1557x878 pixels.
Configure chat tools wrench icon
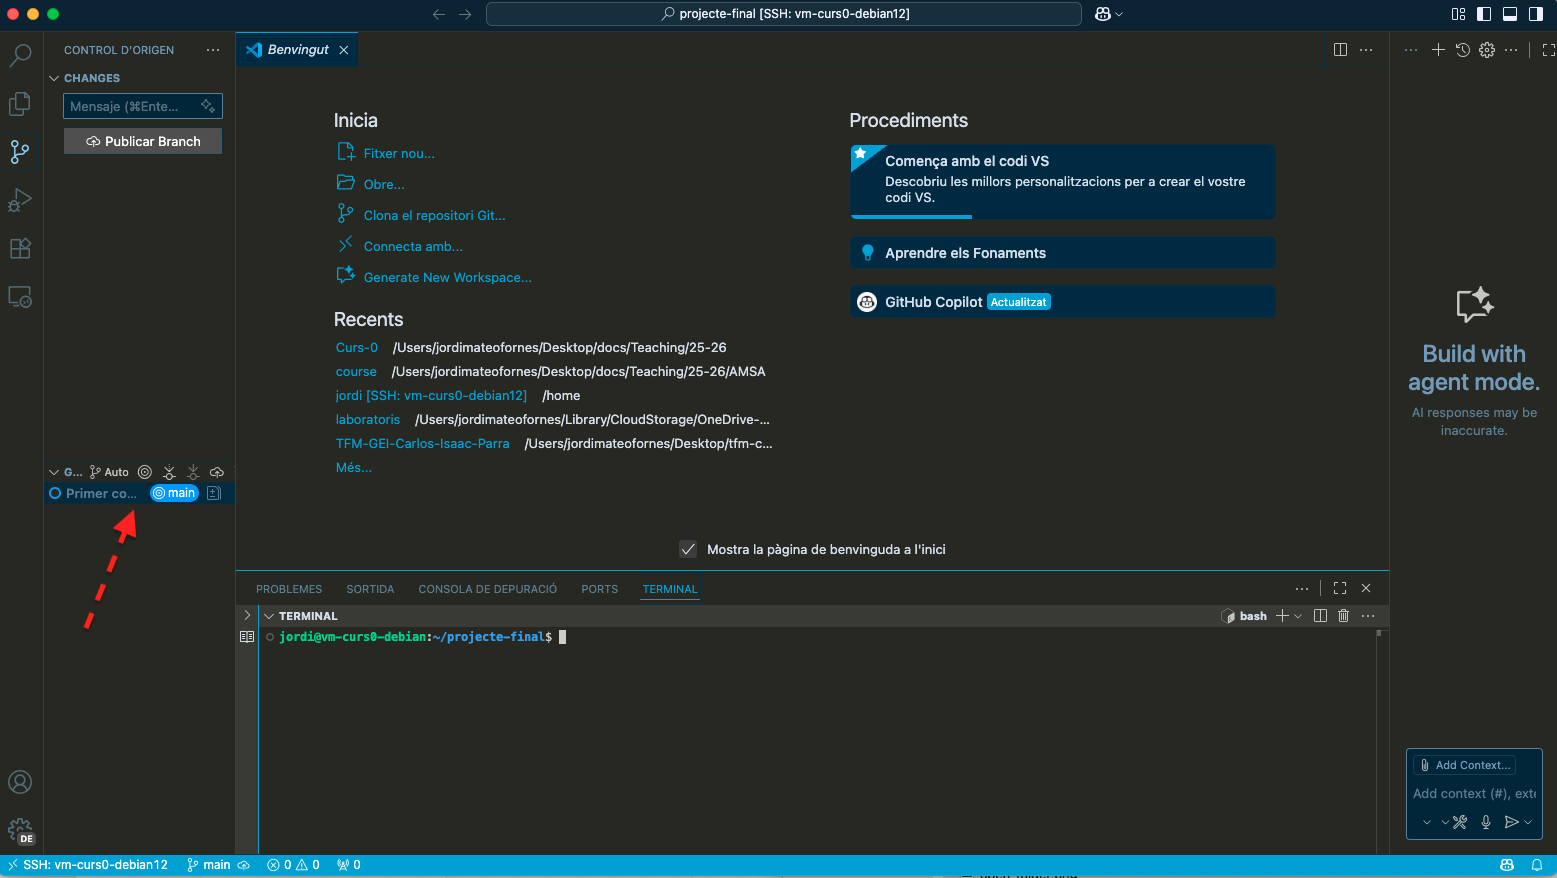pos(1460,822)
